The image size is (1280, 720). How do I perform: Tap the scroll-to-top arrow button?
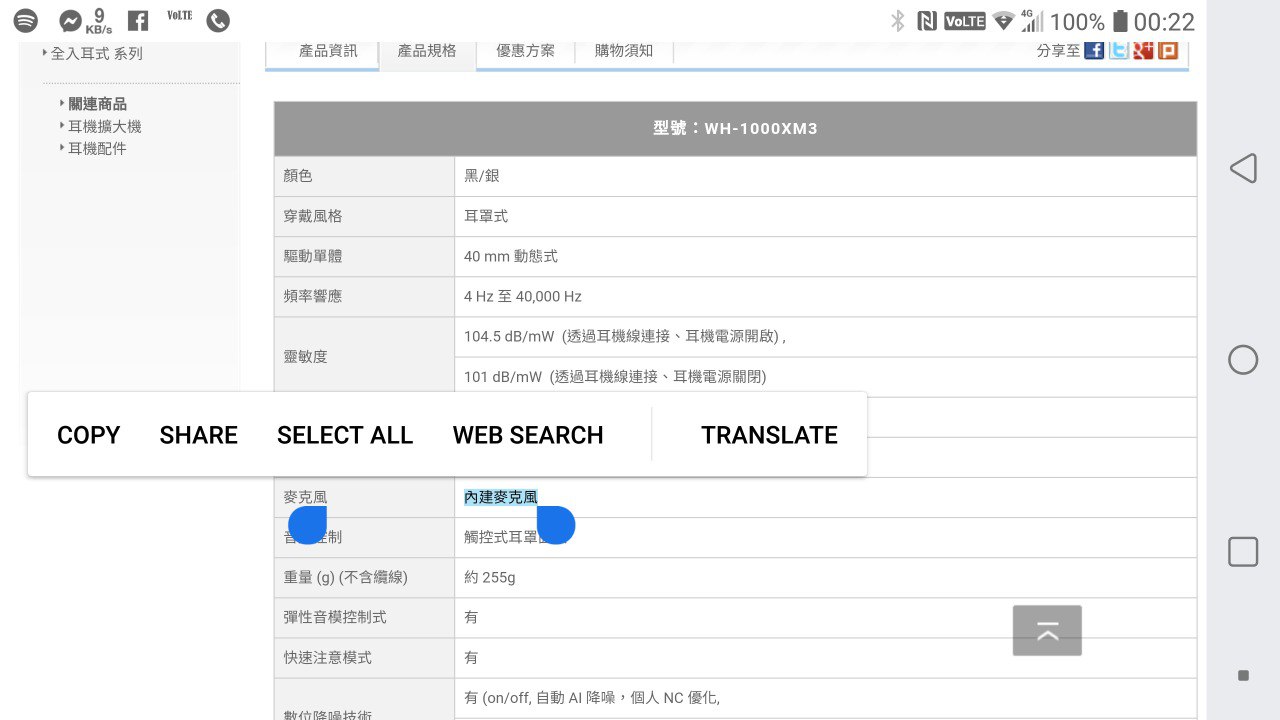tap(1047, 631)
